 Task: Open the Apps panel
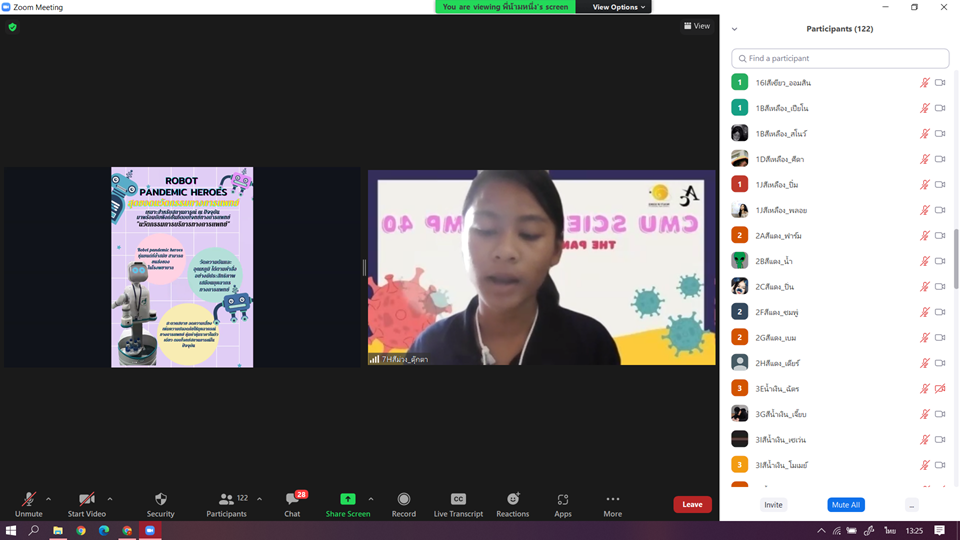[563, 504]
